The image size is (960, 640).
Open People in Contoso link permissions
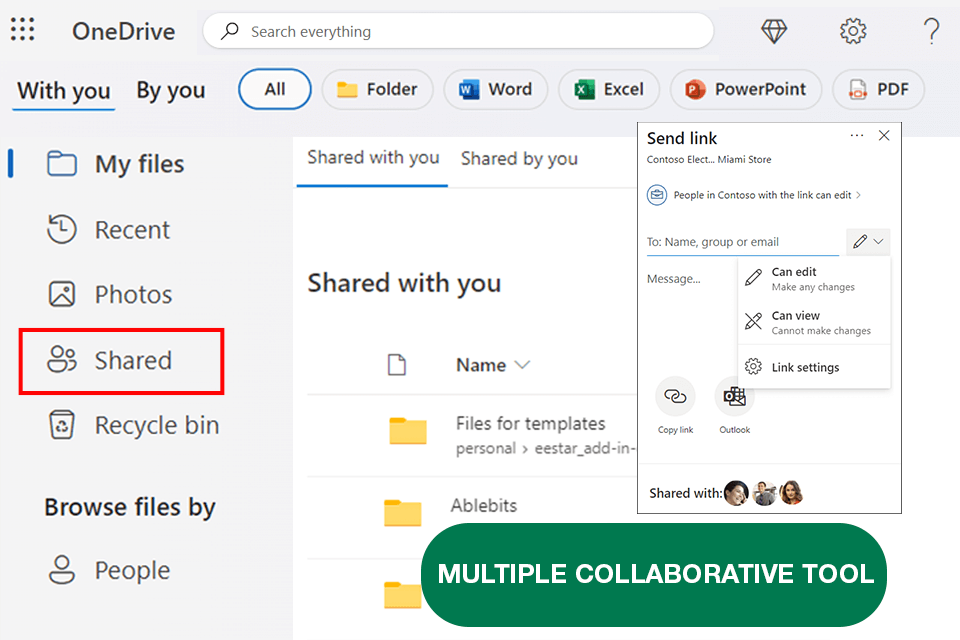coord(754,195)
